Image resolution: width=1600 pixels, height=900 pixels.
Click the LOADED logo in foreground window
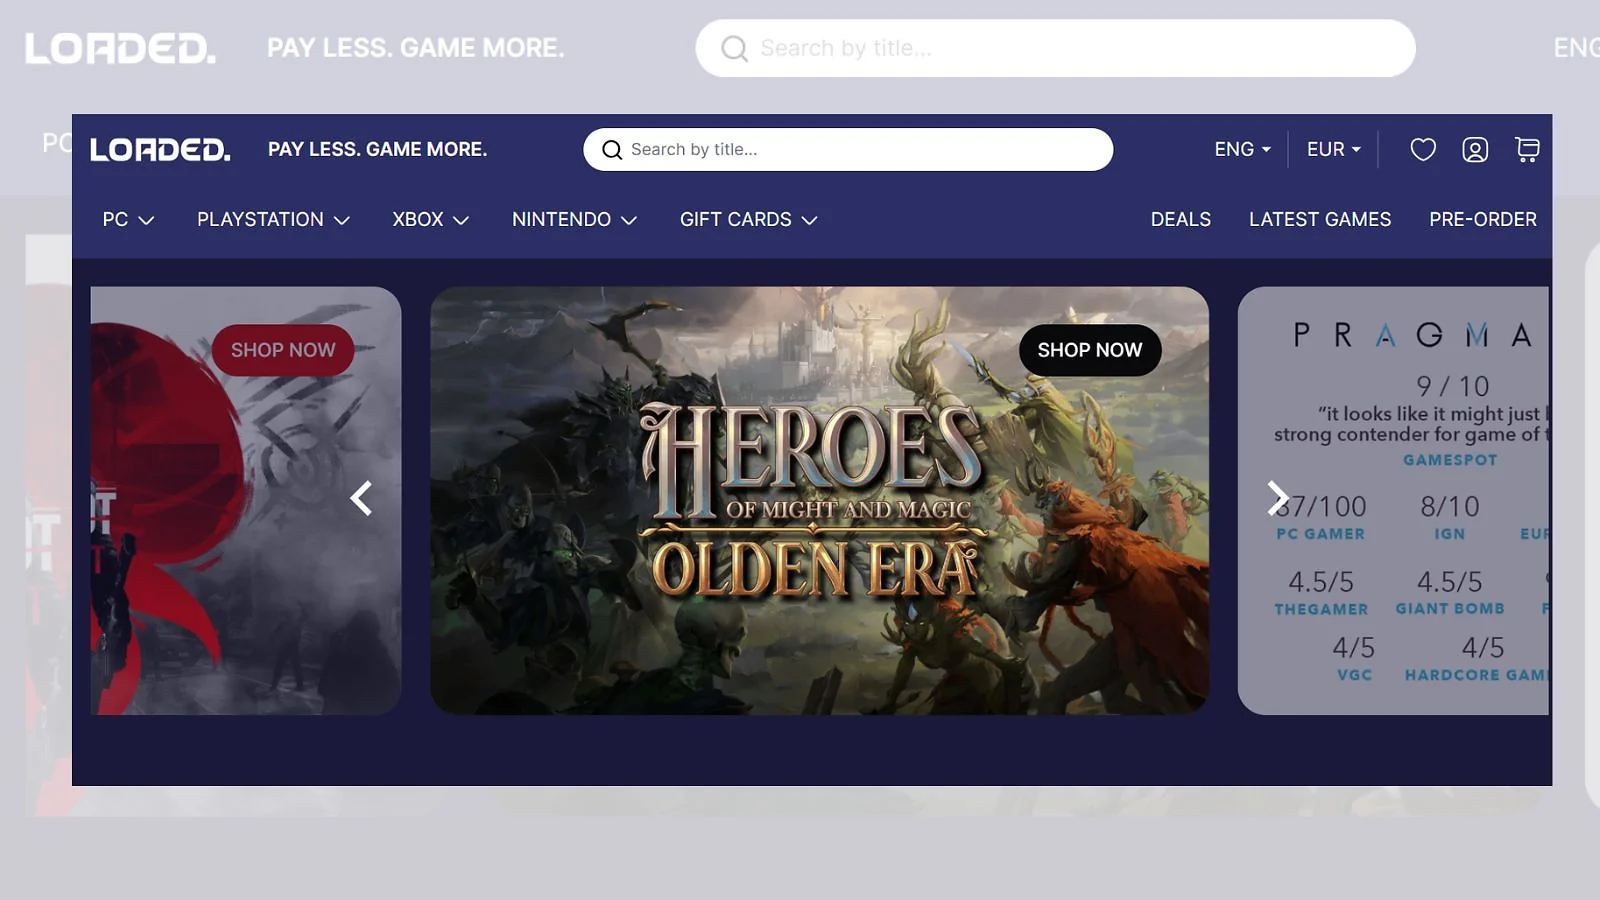(160, 150)
